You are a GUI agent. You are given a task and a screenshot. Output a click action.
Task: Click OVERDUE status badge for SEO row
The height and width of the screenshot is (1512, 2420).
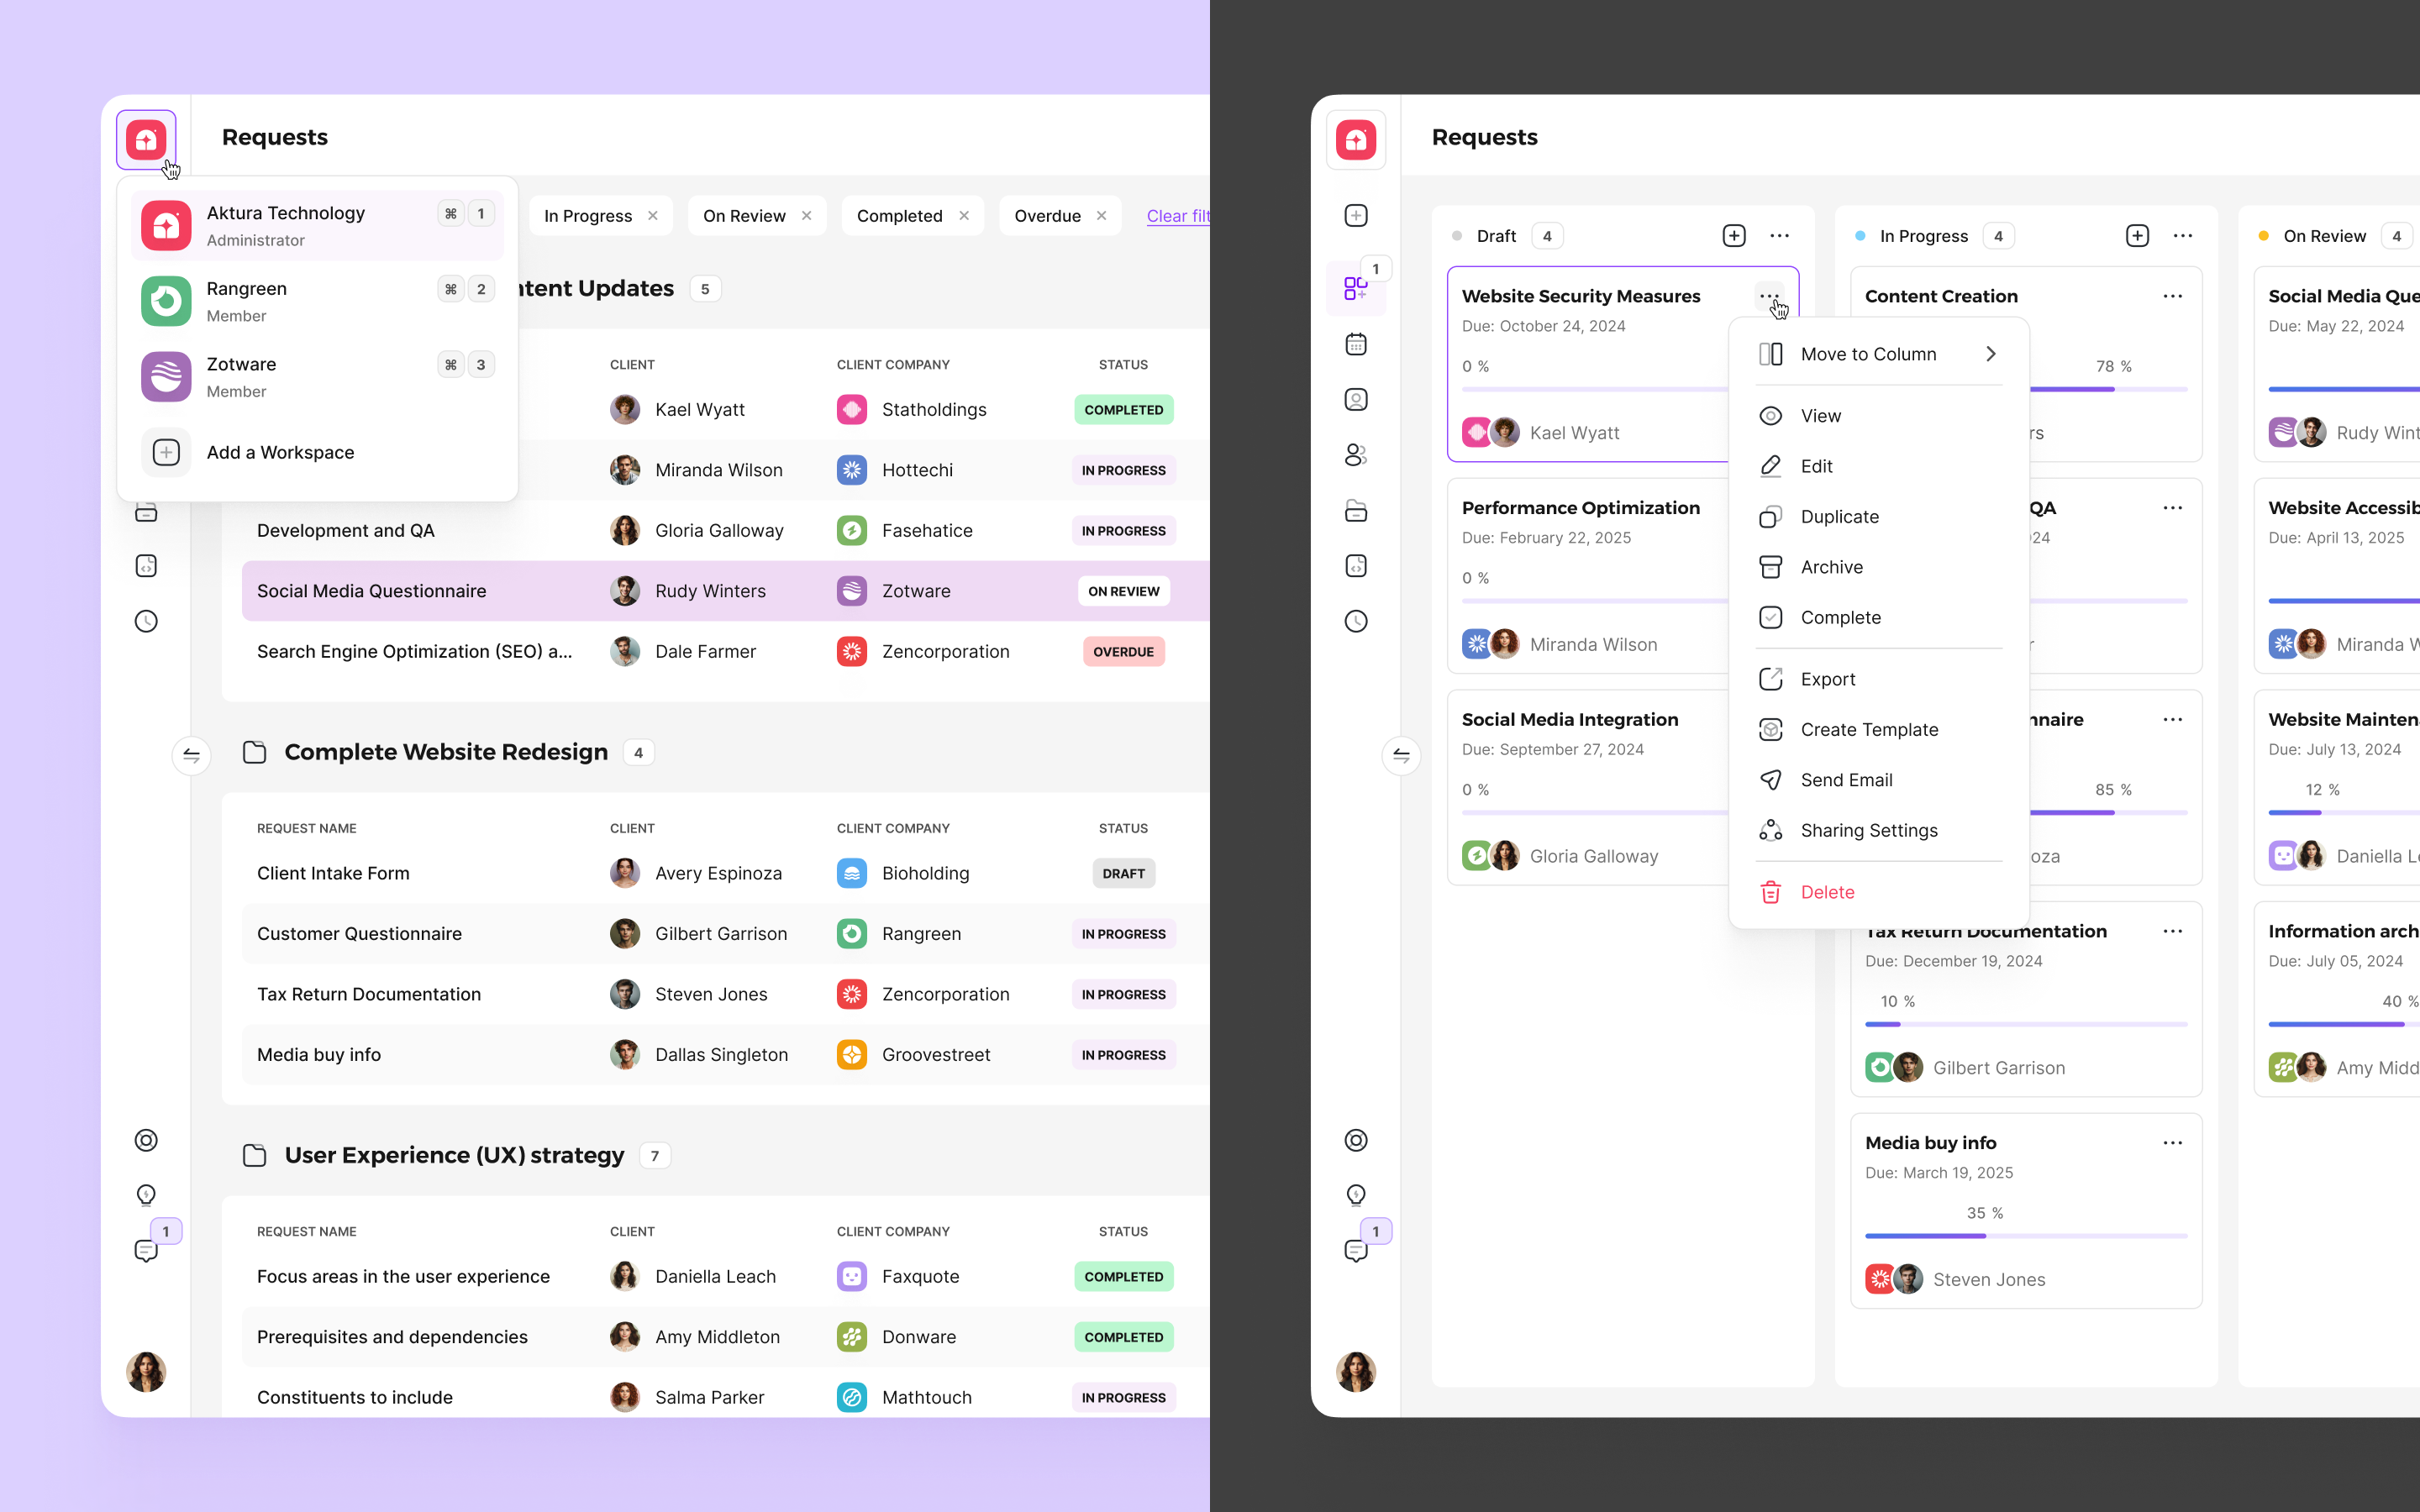[x=1123, y=652]
